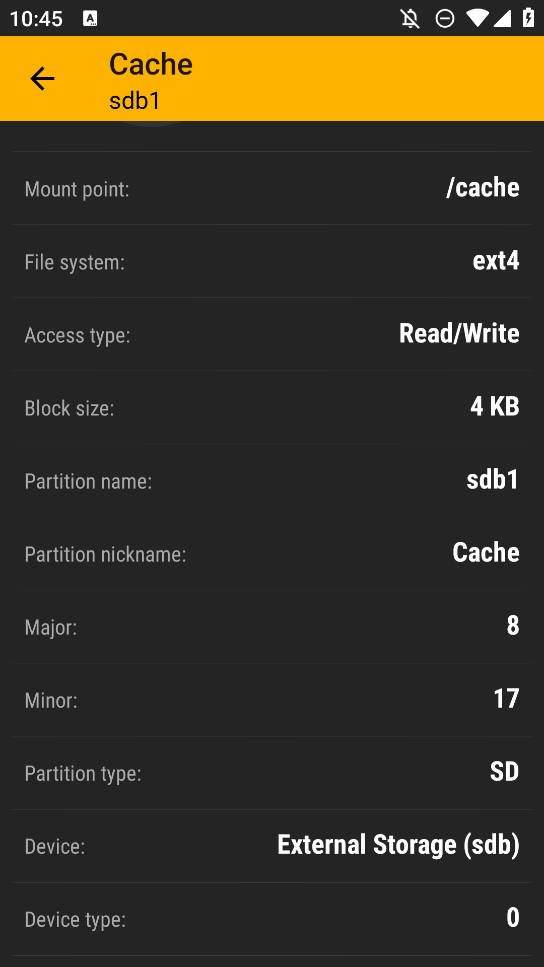
Task: Tap the Block size 4 KB row
Action: 272,407
